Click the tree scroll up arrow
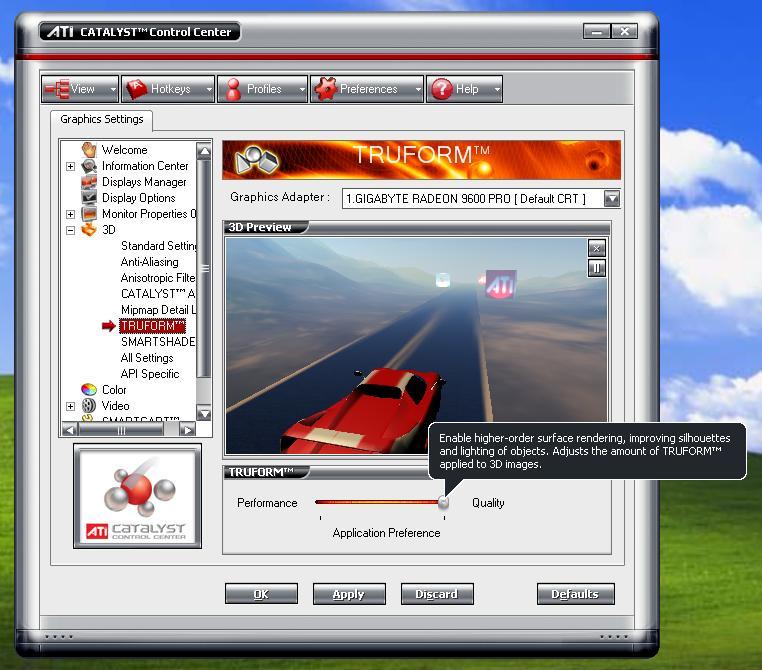The height and width of the screenshot is (670, 762). pos(205,151)
